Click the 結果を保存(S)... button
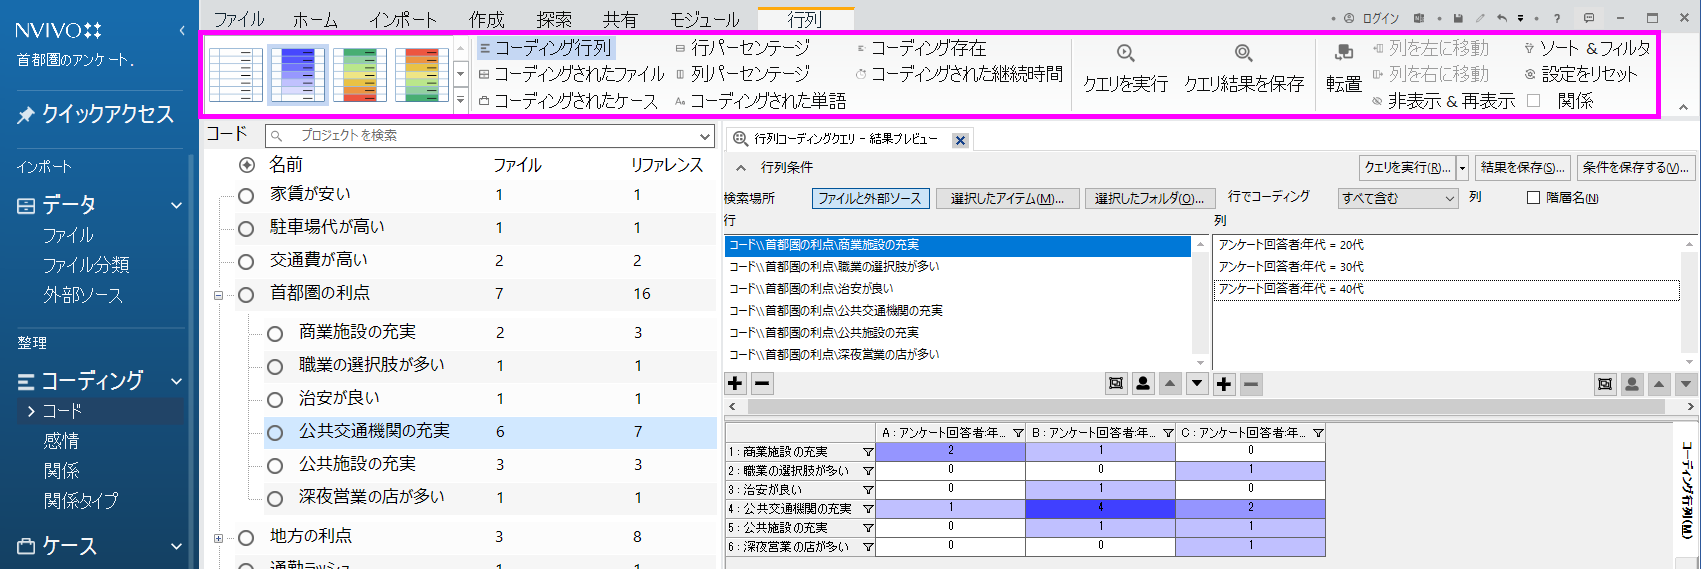The image size is (1701, 569). click(1523, 168)
